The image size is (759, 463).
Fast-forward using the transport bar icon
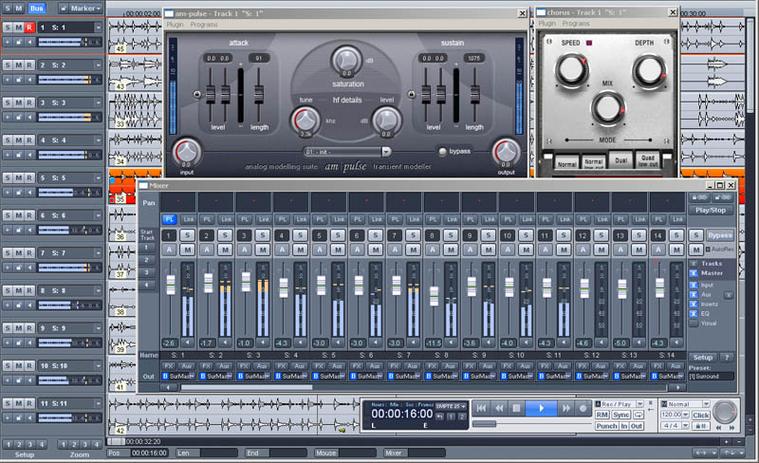[x=566, y=408]
